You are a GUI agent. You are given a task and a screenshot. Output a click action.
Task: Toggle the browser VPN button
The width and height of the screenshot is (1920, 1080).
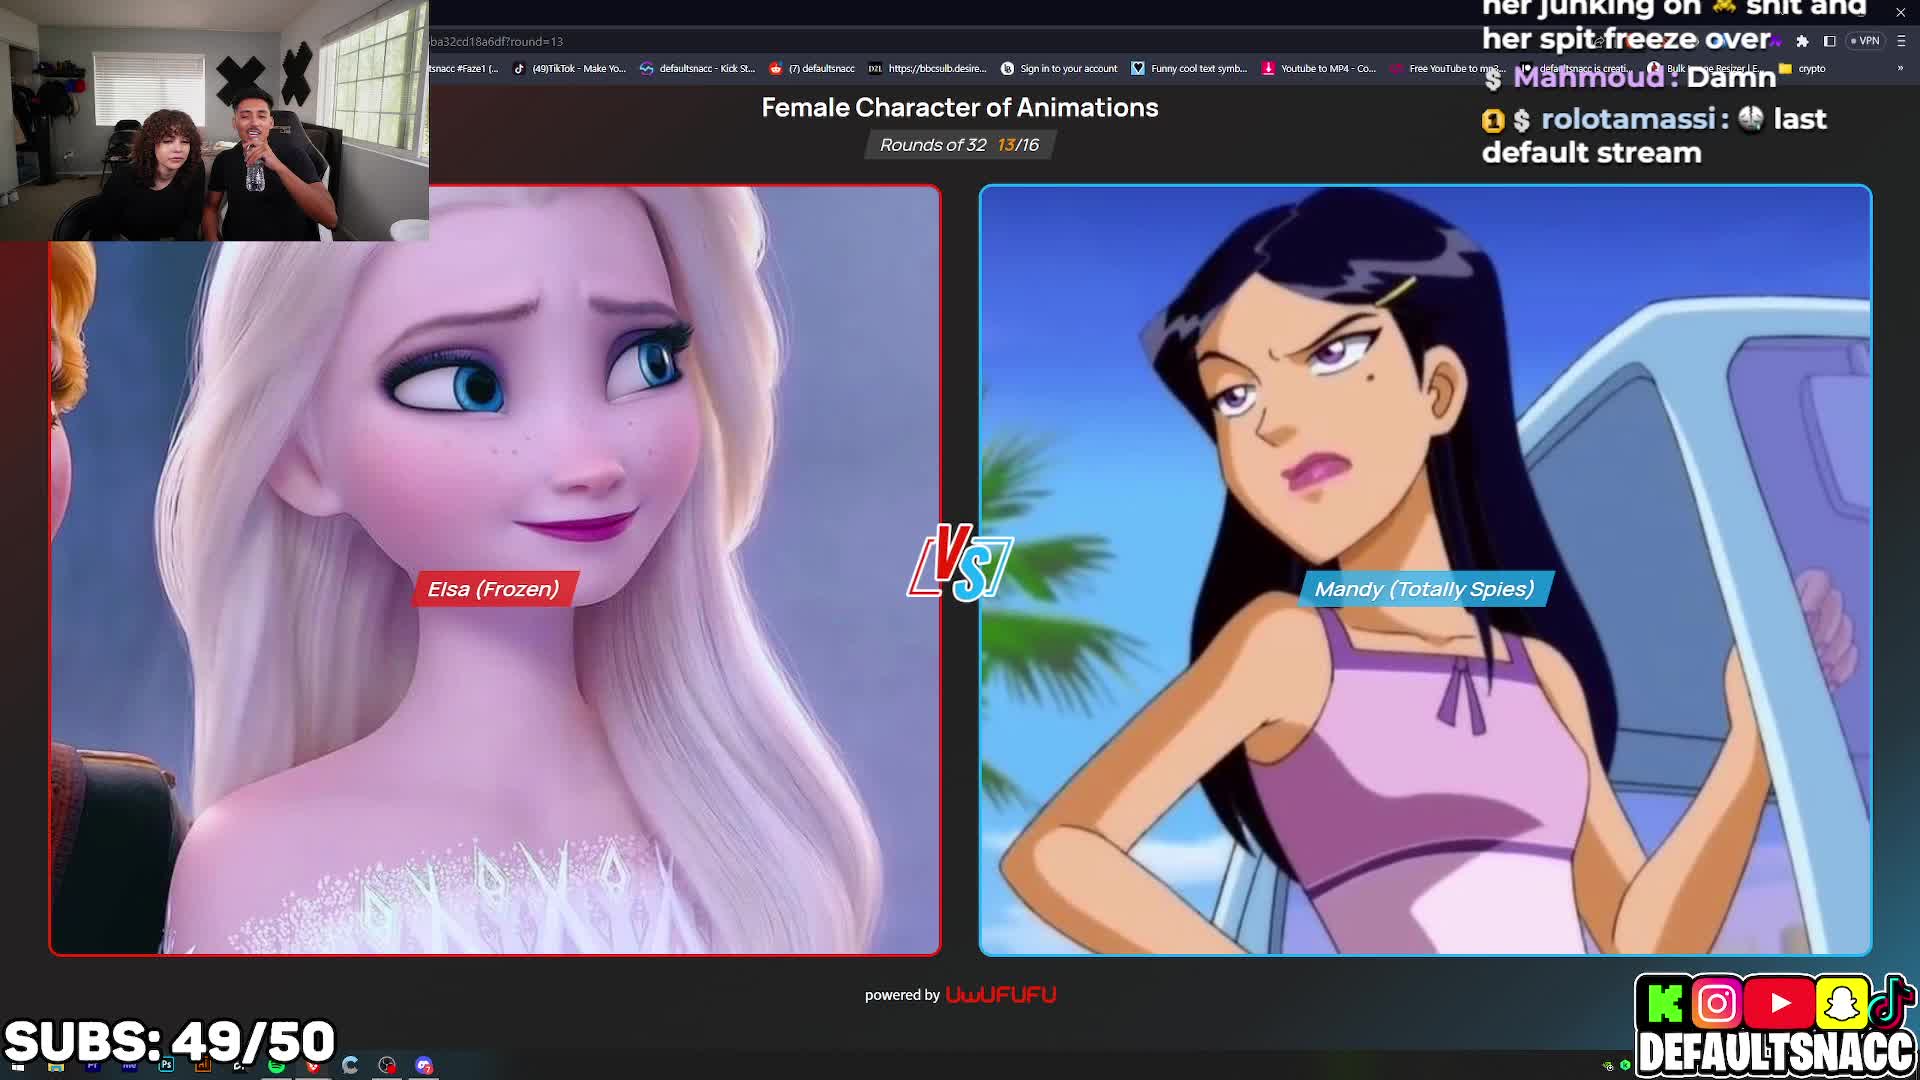tap(1865, 41)
